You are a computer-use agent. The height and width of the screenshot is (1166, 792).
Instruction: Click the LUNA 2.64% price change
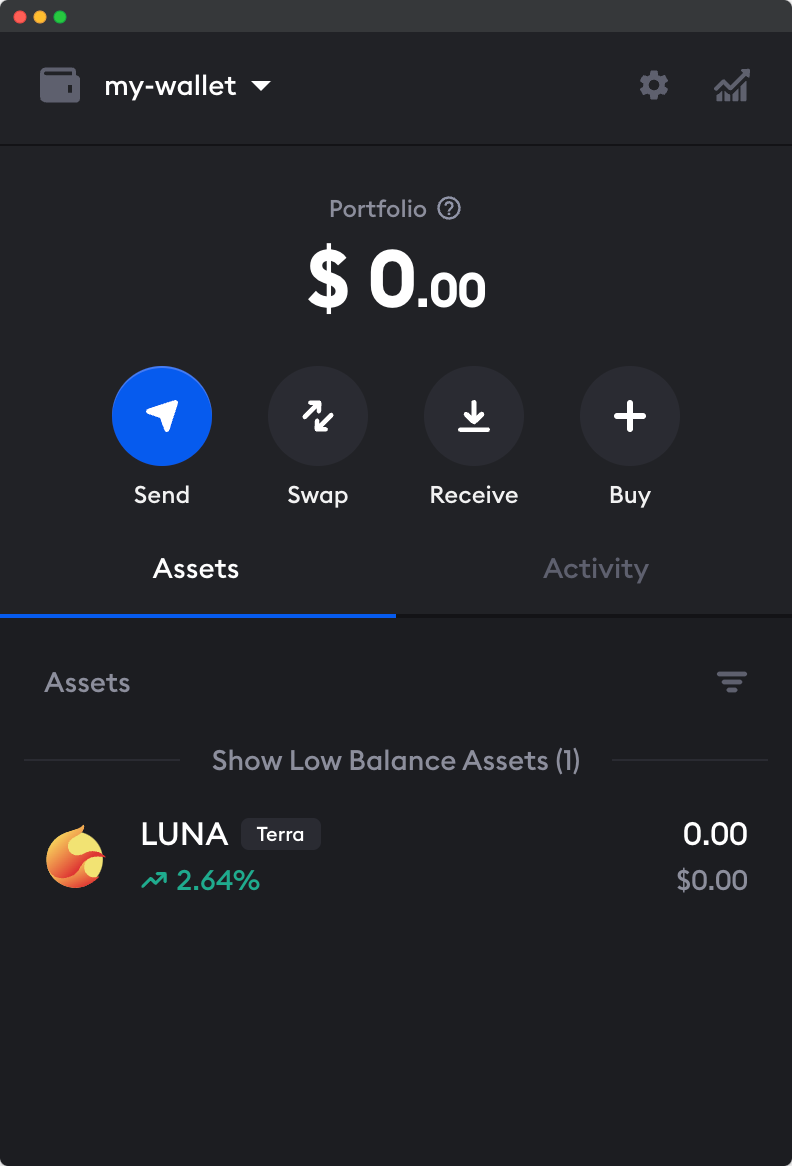pos(201,881)
